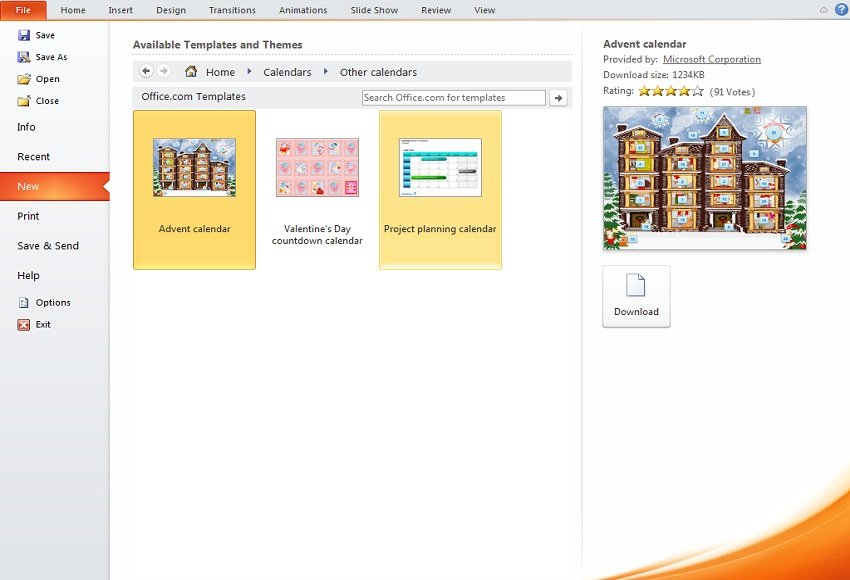The image size is (850, 580).
Task: Click the Search Office.com templates field
Action: [453, 98]
